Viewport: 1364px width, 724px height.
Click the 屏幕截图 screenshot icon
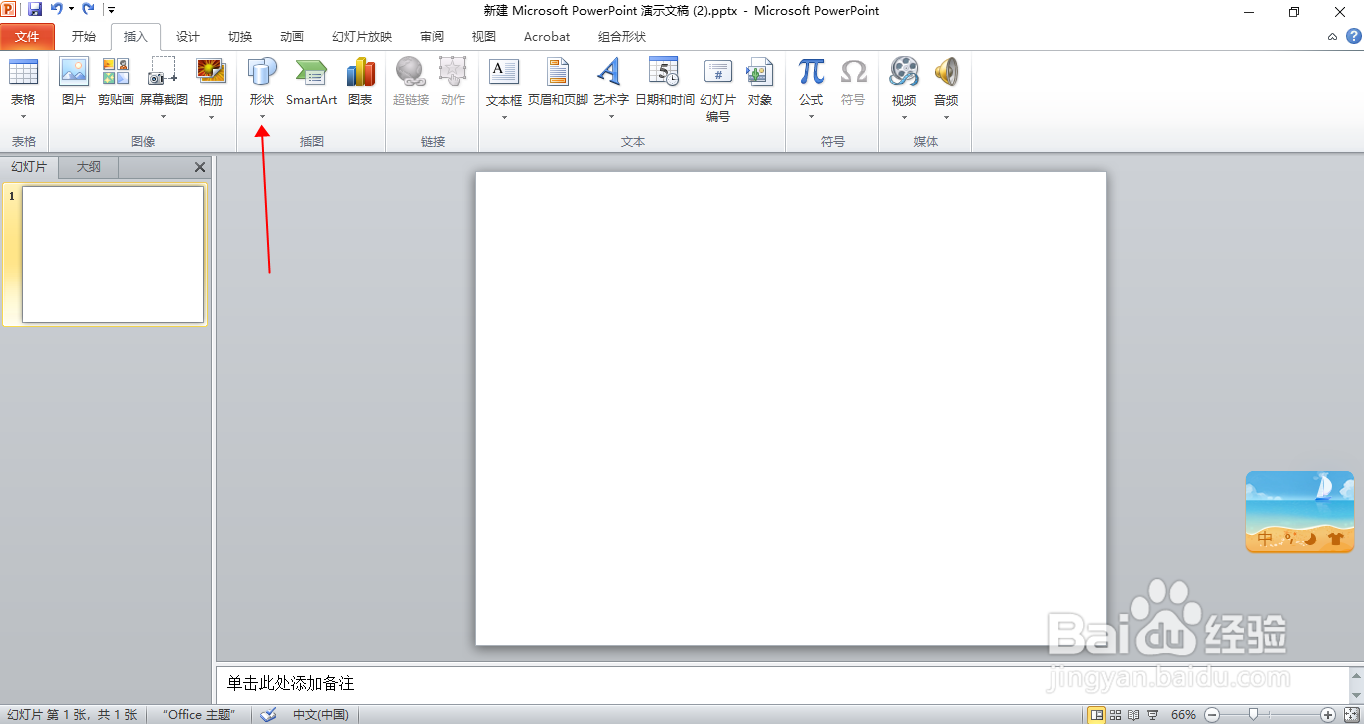tap(163, 72)
